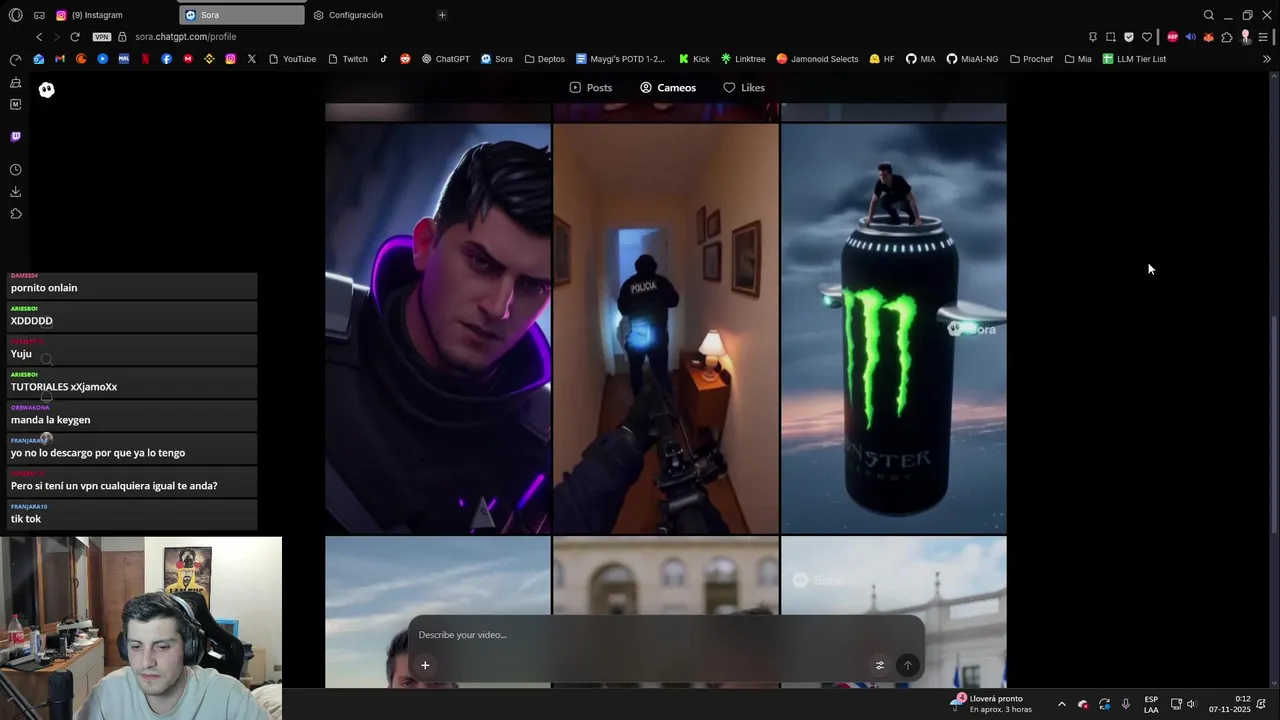The height and width of the screenshot is (720, 1280).
Task: Open history clock icon in Opera sidebar
Action: pos(15,170)
